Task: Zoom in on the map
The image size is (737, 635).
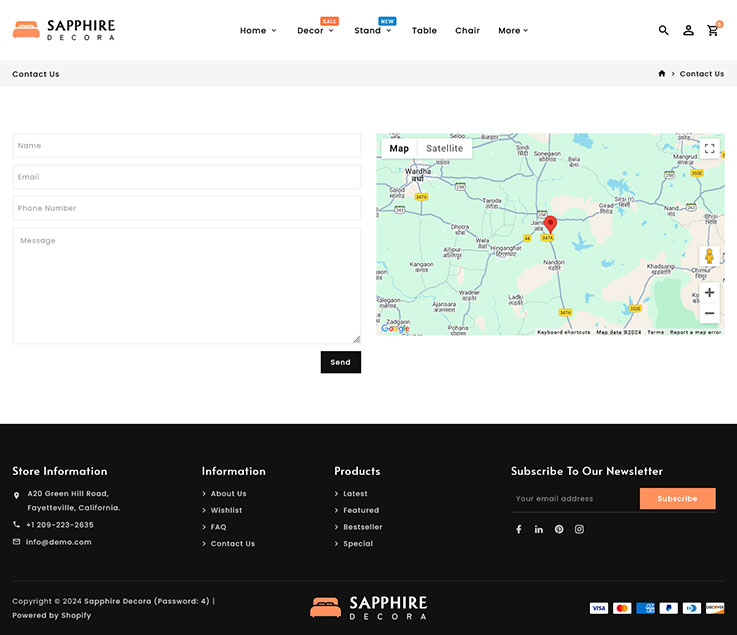Action: pos(709,293)
